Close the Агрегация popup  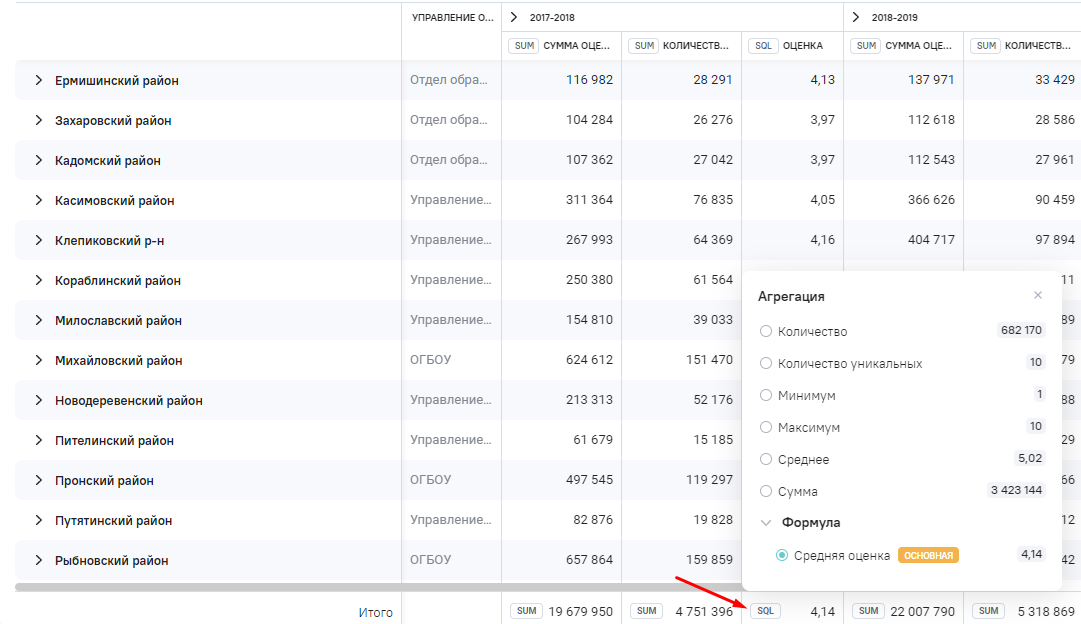click(1038, 295)
